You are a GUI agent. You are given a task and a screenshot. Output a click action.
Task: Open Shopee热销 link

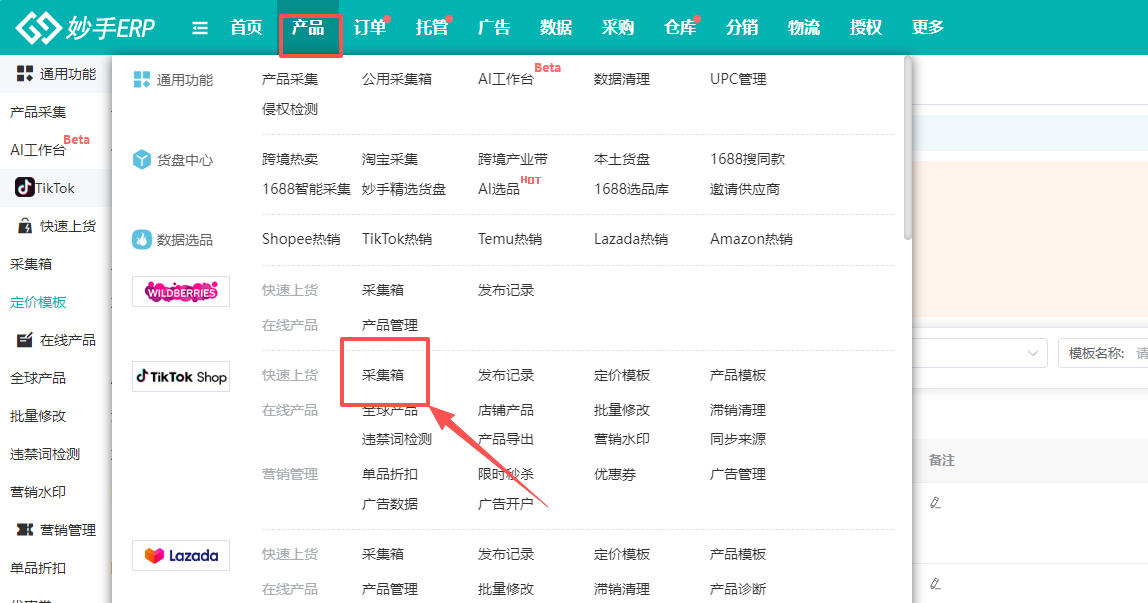301,239
